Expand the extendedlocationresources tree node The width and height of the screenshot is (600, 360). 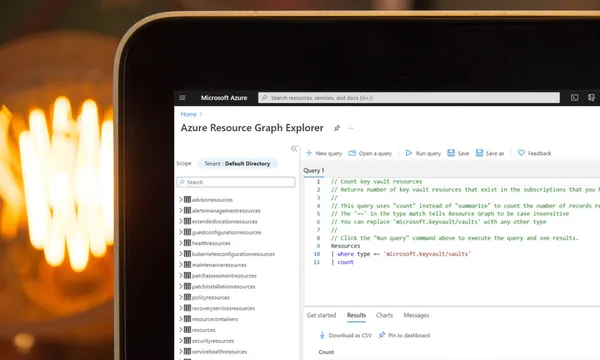pyautogui.click(x=181, y=221)
